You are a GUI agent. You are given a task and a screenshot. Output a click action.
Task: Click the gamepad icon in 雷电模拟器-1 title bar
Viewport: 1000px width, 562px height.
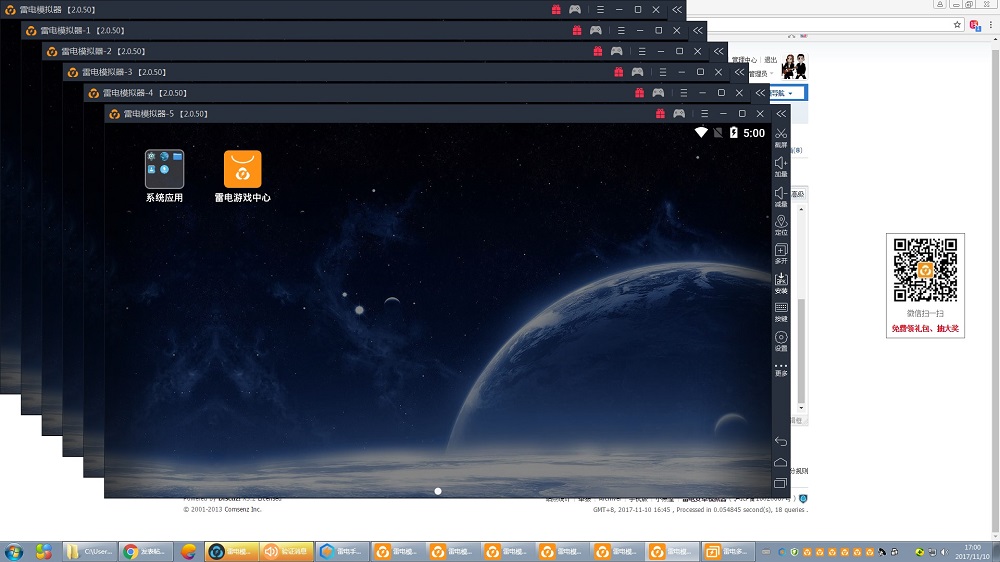(596, 30)
